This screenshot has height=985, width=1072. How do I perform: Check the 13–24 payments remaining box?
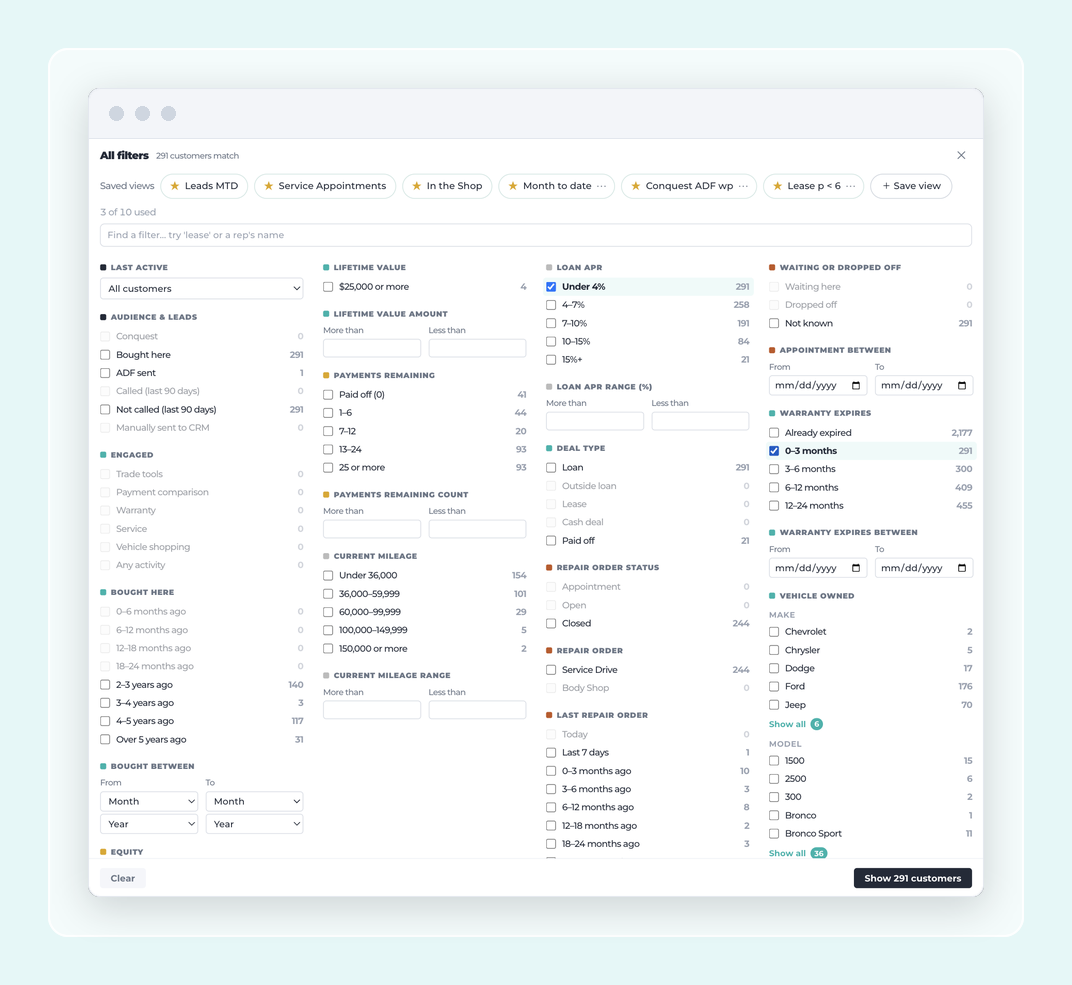click(328, 450)
